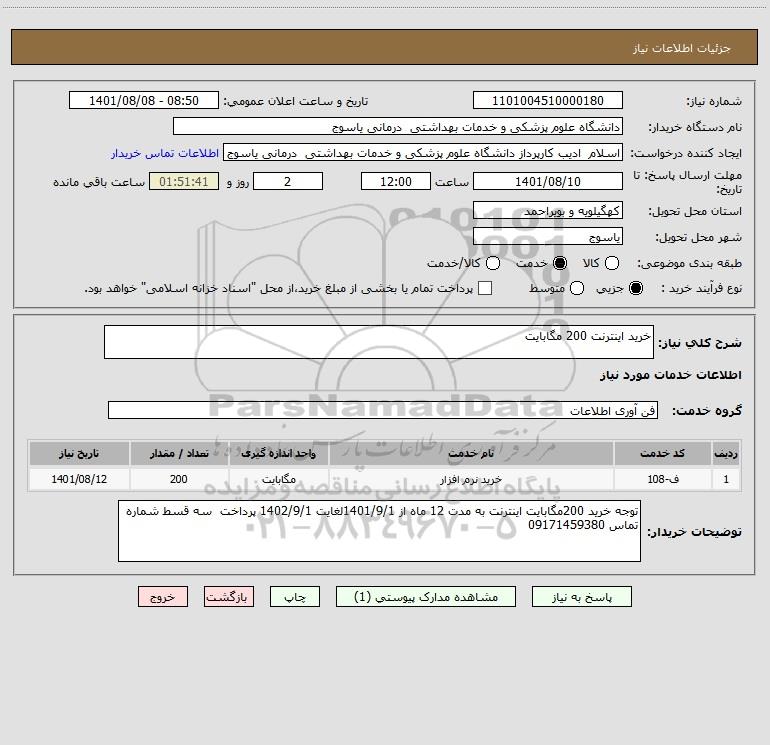Click the service group field فن آوری اطلاعات
770x745 pixels.
pyautogui.click(x=383, y=411)
